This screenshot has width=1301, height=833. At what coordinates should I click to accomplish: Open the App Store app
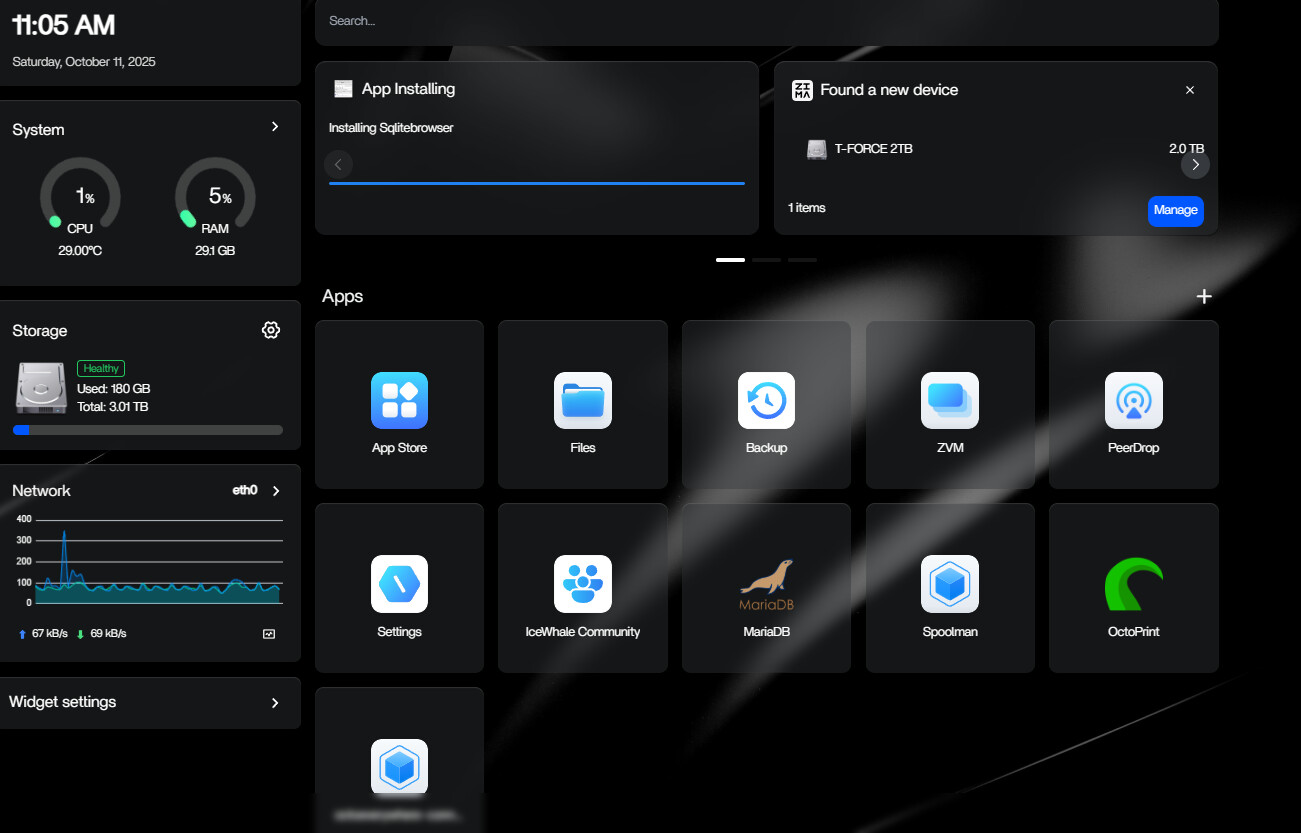pos(399,401)
